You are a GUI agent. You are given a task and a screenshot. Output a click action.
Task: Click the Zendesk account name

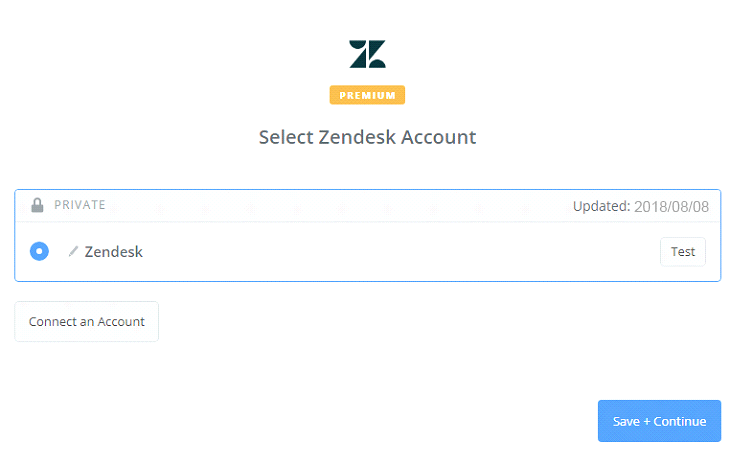click(114, 252)
